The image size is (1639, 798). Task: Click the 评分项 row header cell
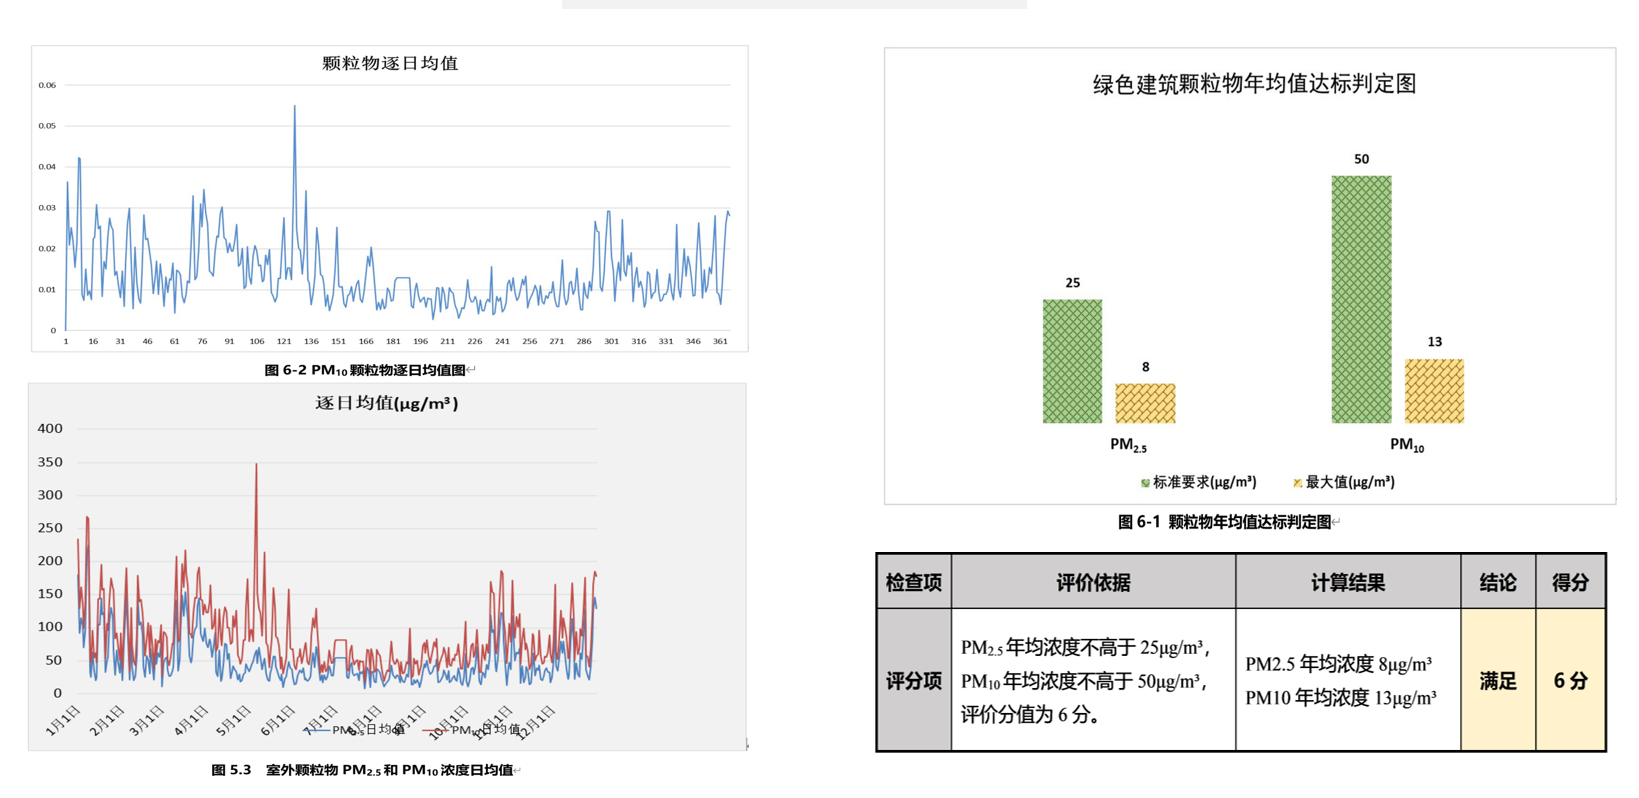pos(914,680)
